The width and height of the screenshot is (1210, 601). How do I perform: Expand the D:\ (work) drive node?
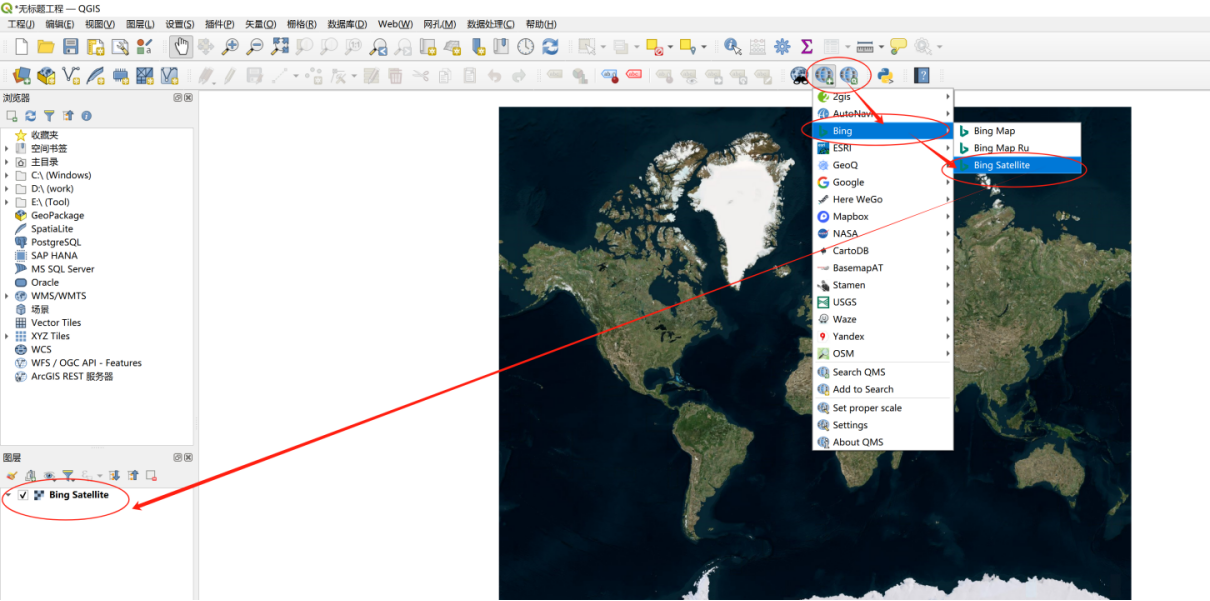6,188
